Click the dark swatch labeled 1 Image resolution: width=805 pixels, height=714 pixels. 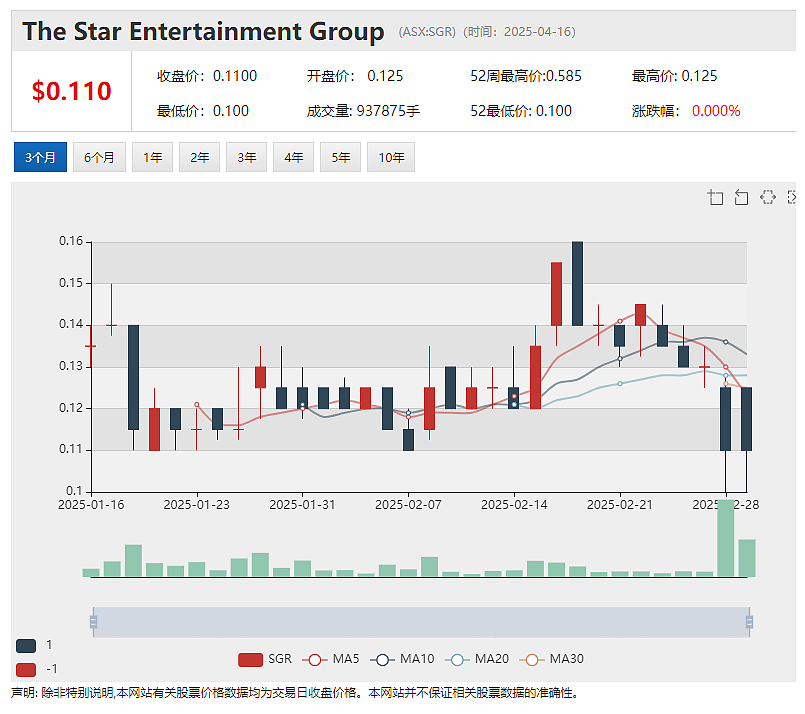point(26,646)
